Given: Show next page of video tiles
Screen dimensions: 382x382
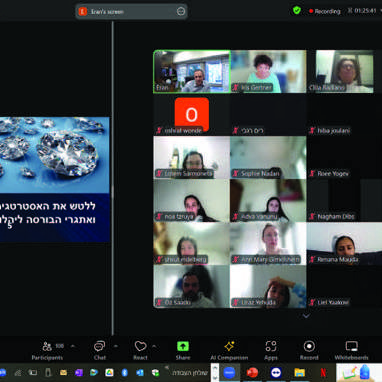Looking at the screenshot, I should click(x=306, y=315).
